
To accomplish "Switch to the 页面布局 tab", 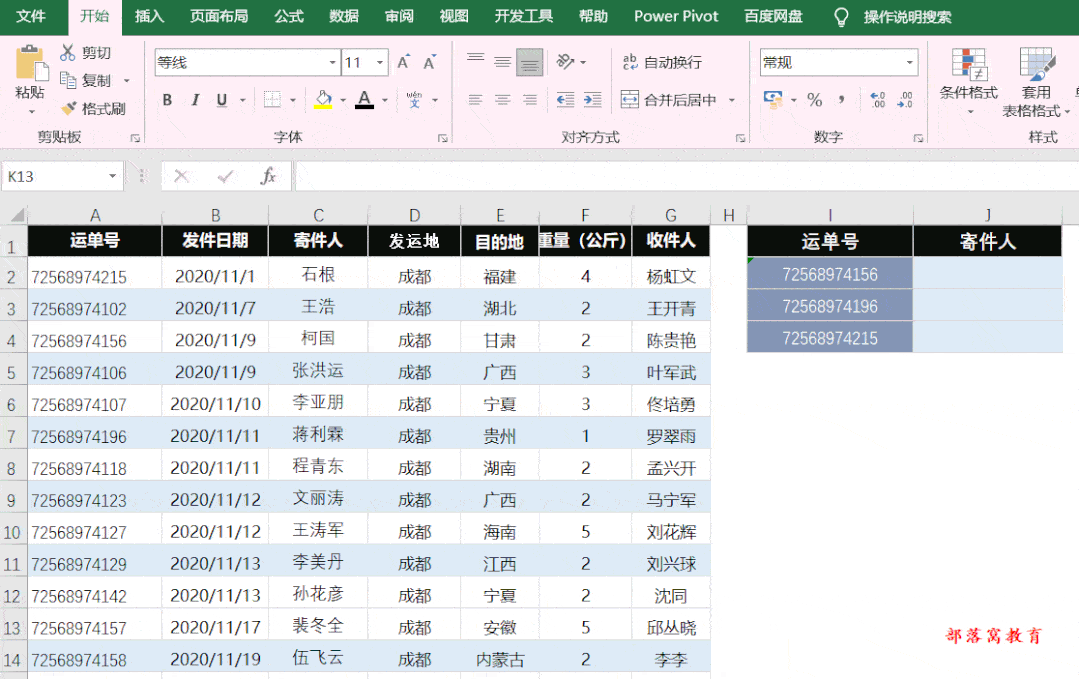I will click(219, 17).
